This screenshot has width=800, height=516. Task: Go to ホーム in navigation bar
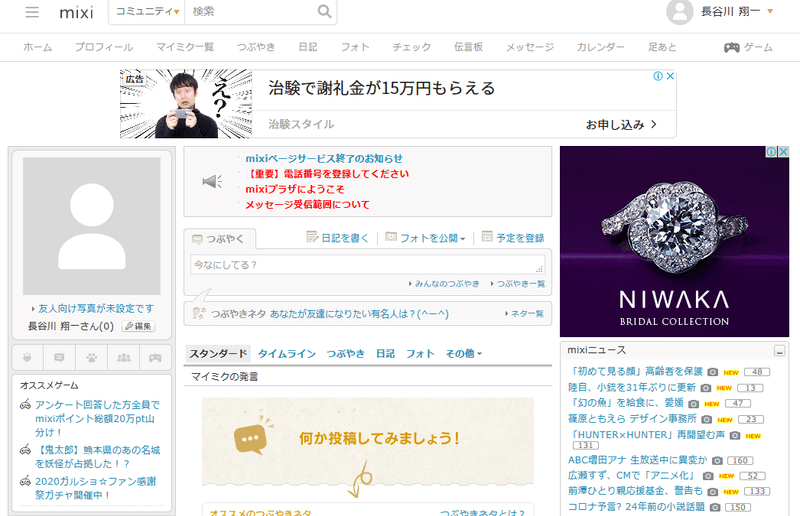(38, 47)
